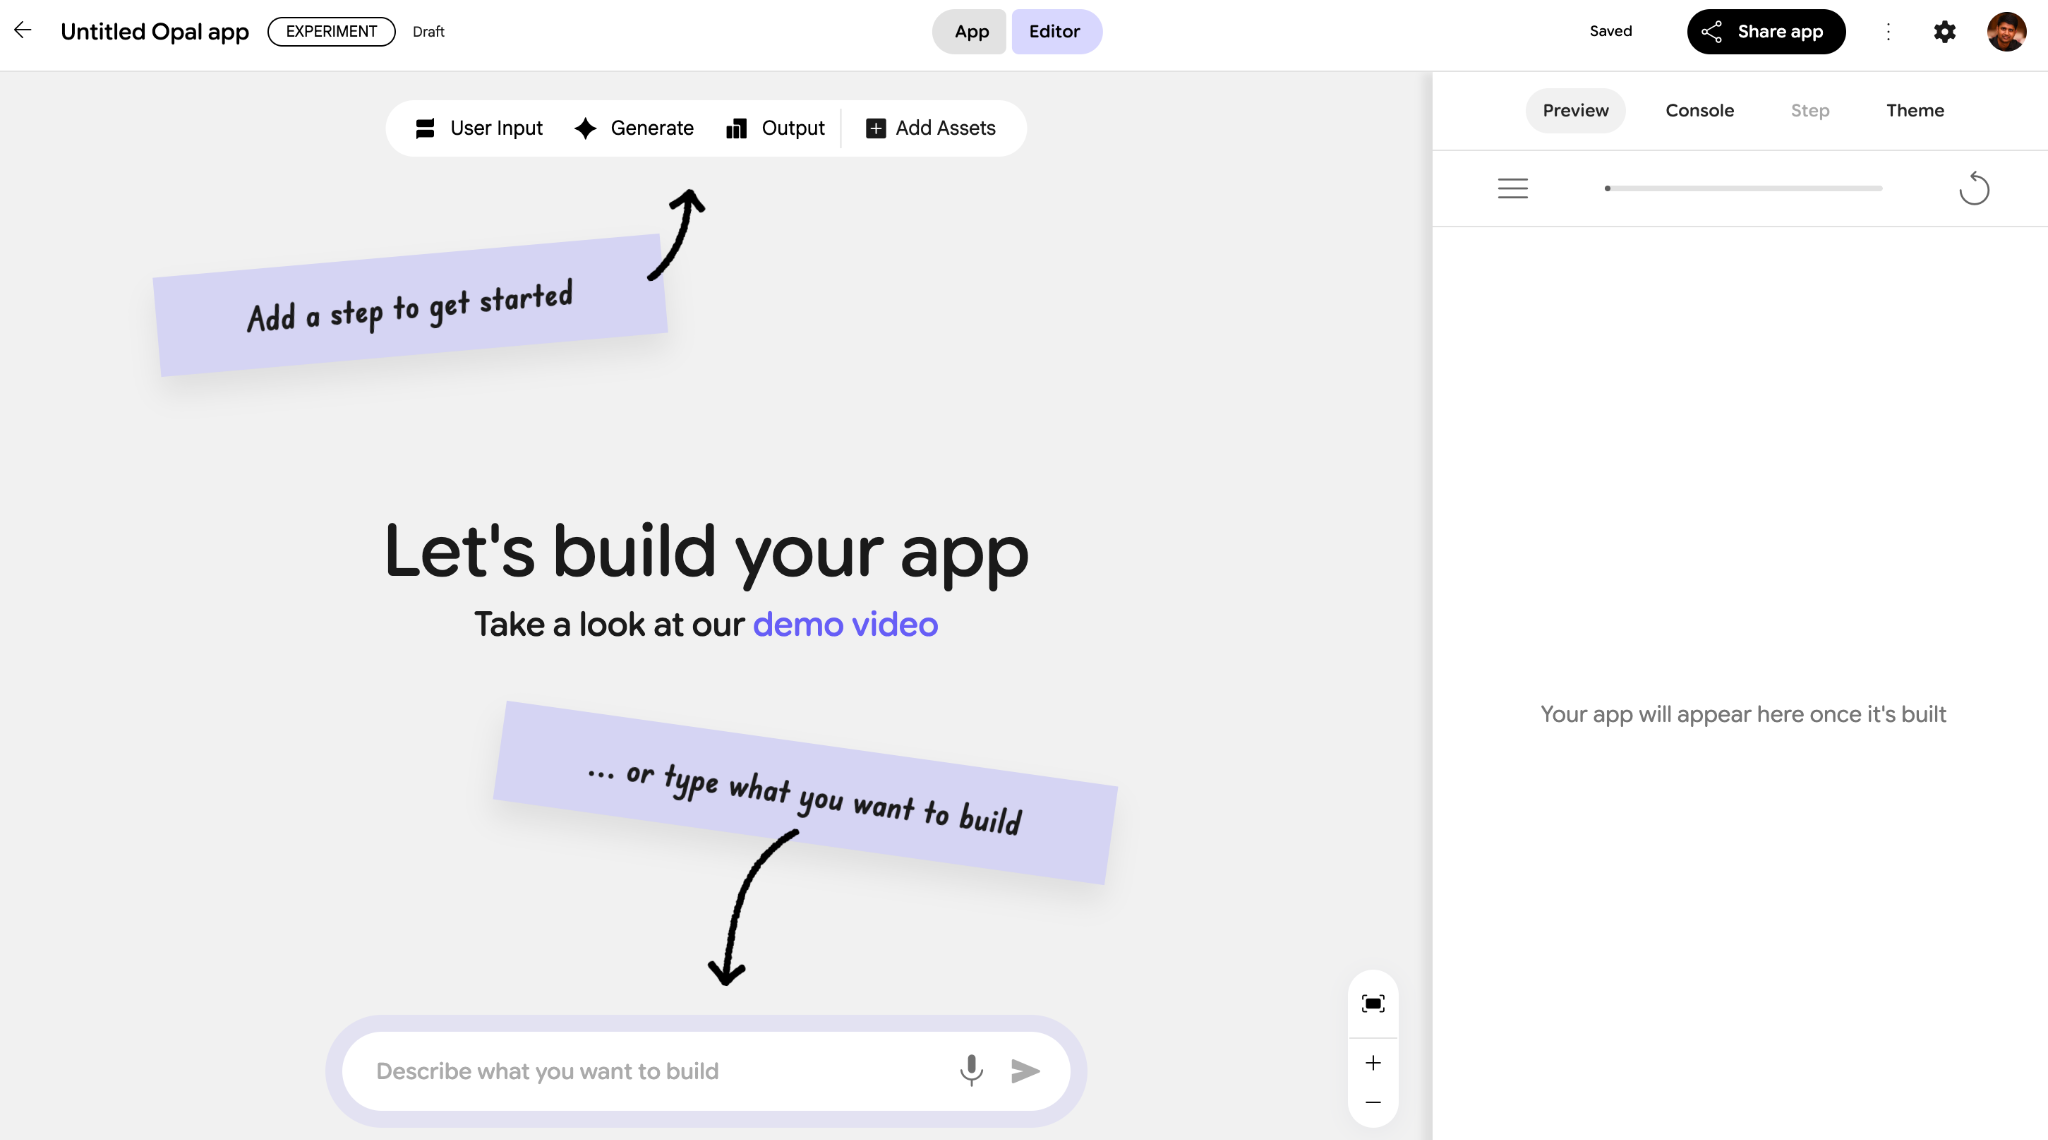2048x1140 pixels.
Task: Switch to the App view
Action: coord(970,32)
